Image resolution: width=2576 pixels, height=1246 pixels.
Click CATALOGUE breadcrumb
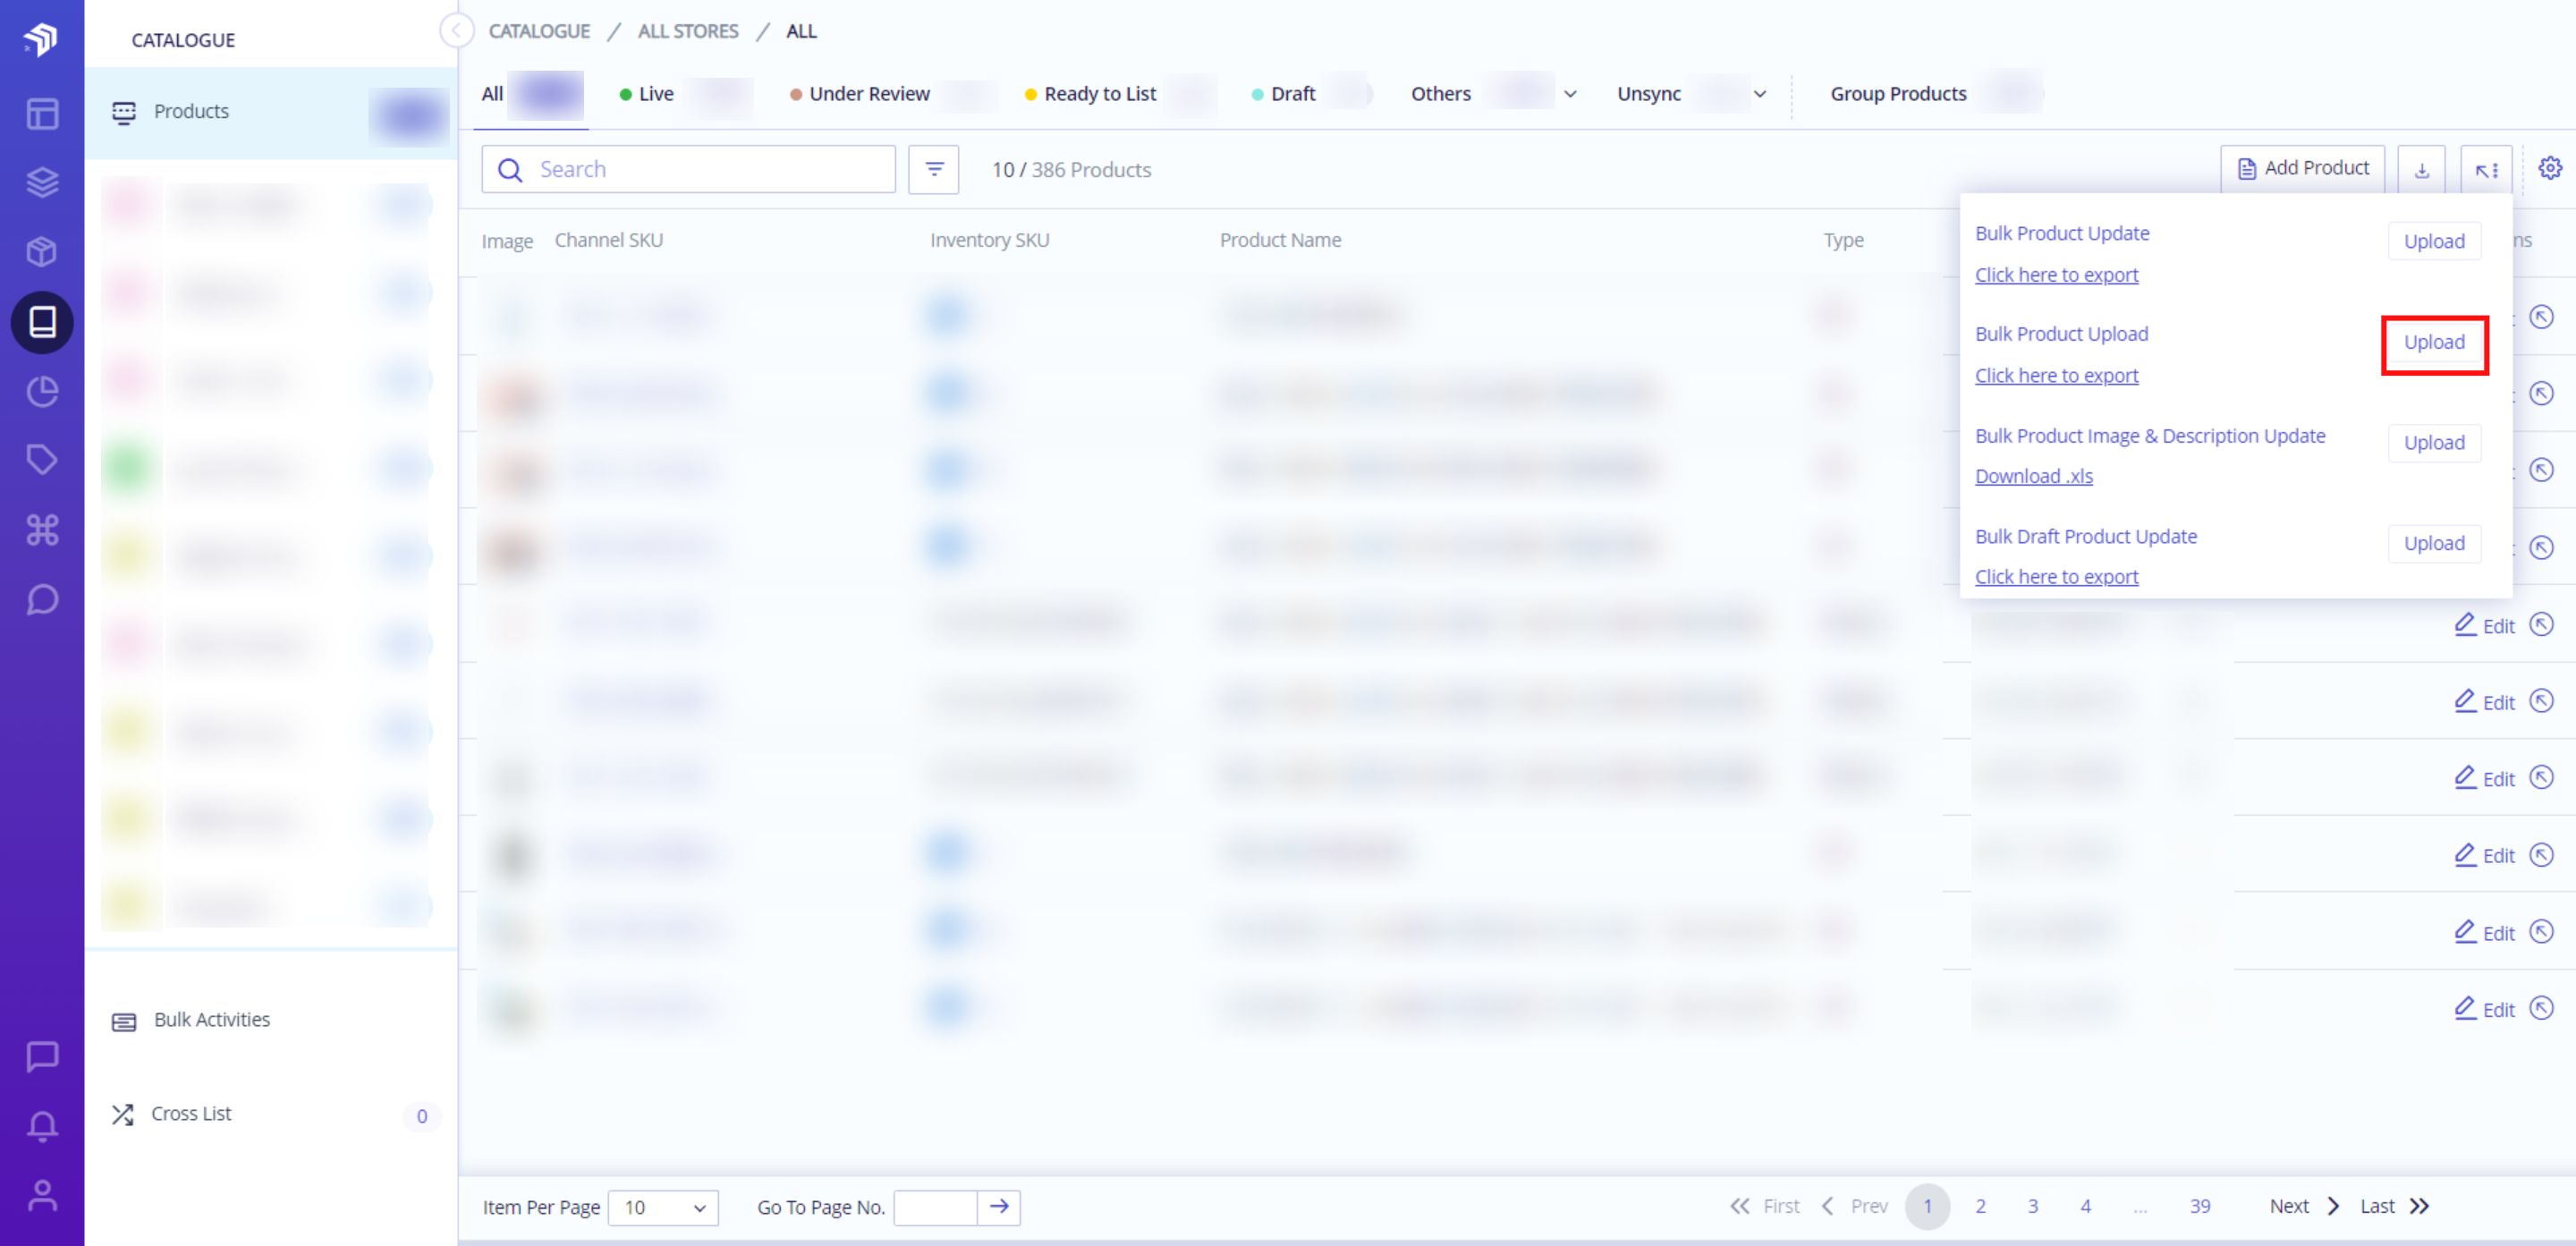pos(539,31)
